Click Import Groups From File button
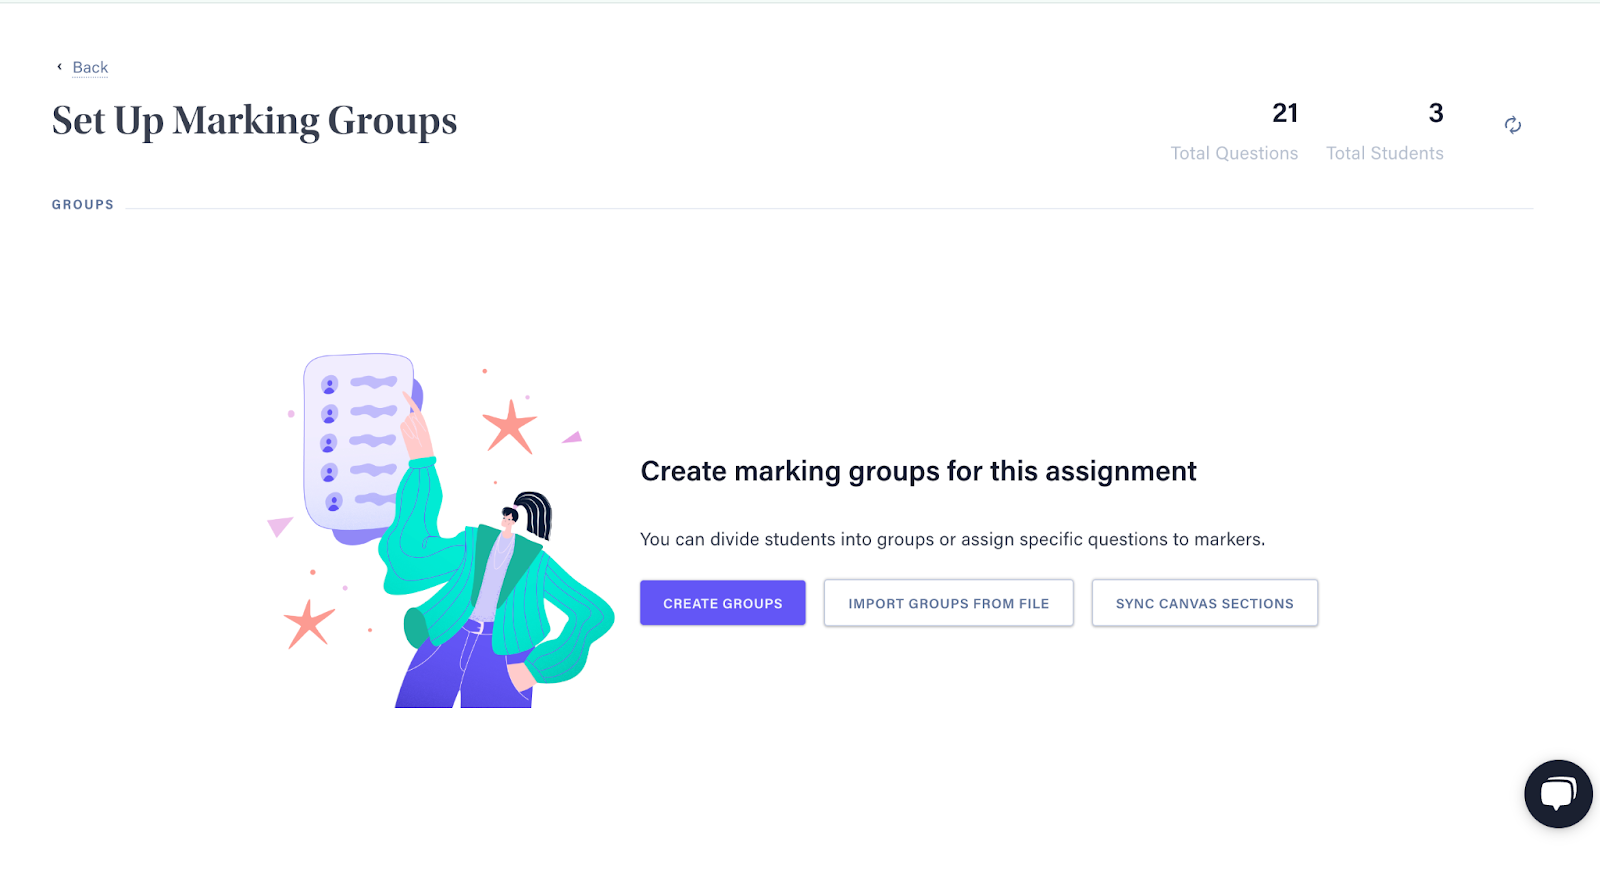 949,603
